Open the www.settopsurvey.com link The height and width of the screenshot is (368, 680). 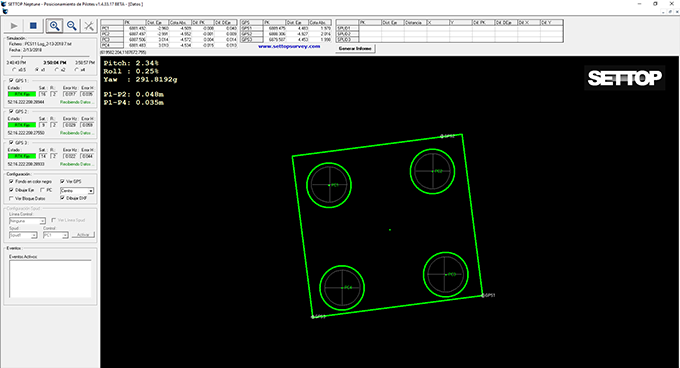289,46
